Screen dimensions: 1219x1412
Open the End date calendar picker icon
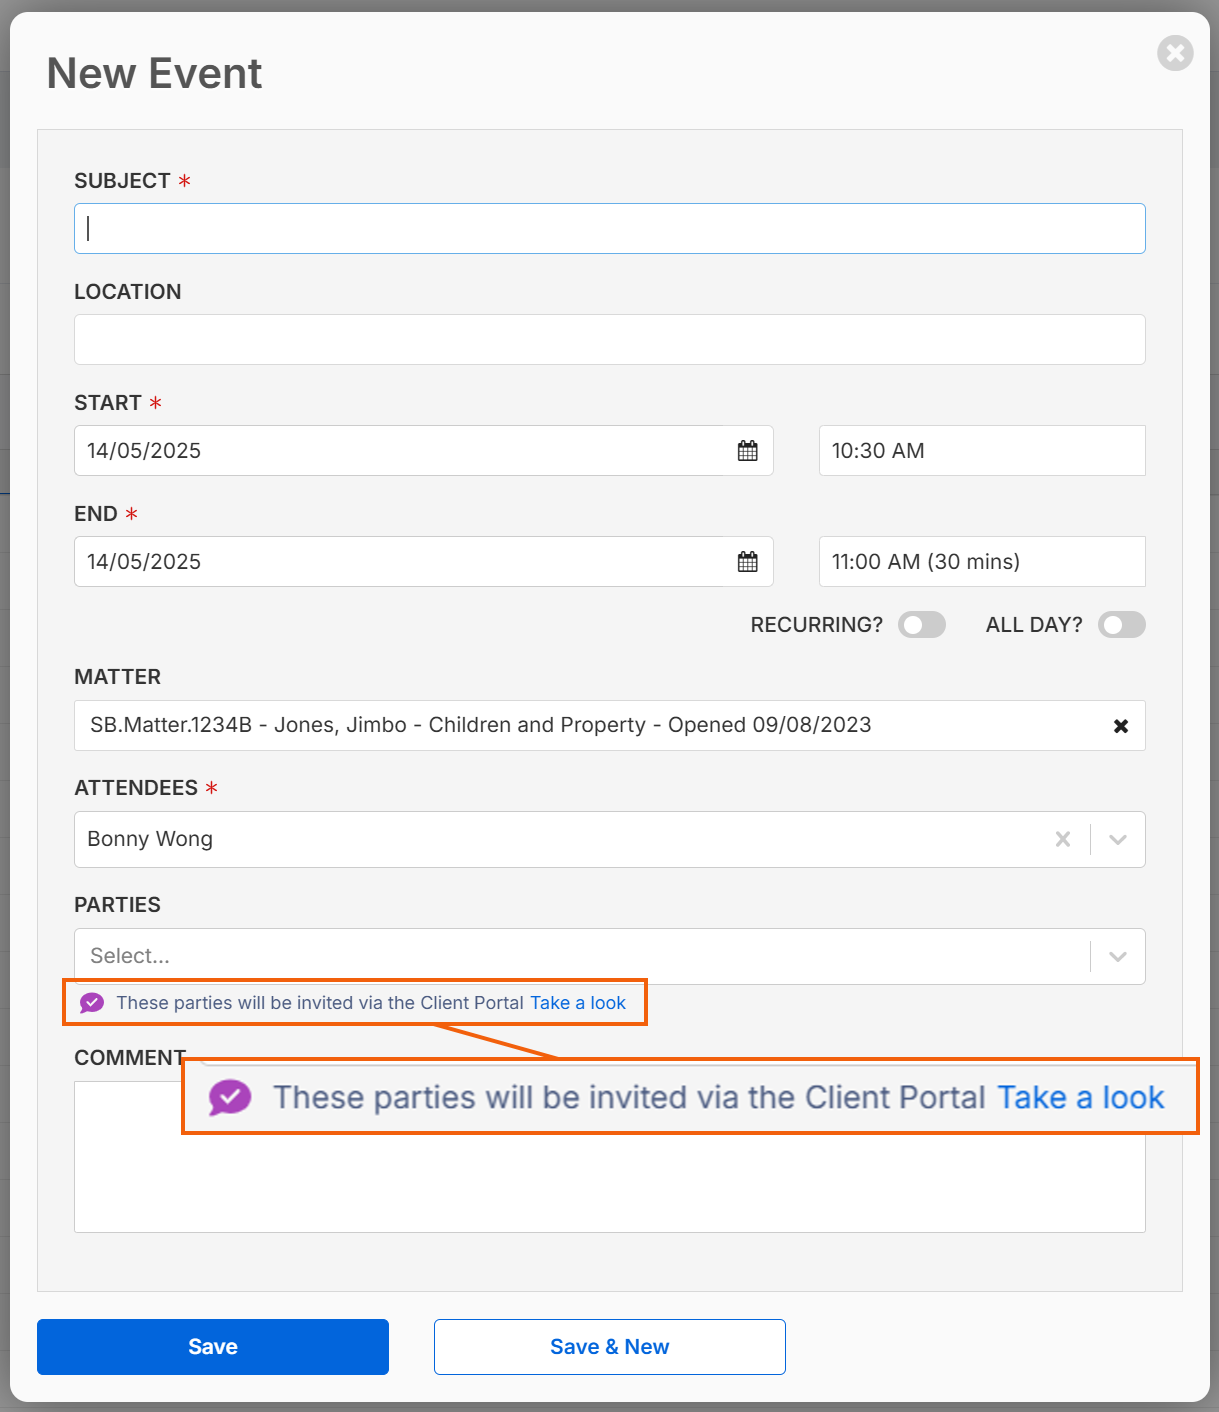pyautogui.click(x=747, y=562)
